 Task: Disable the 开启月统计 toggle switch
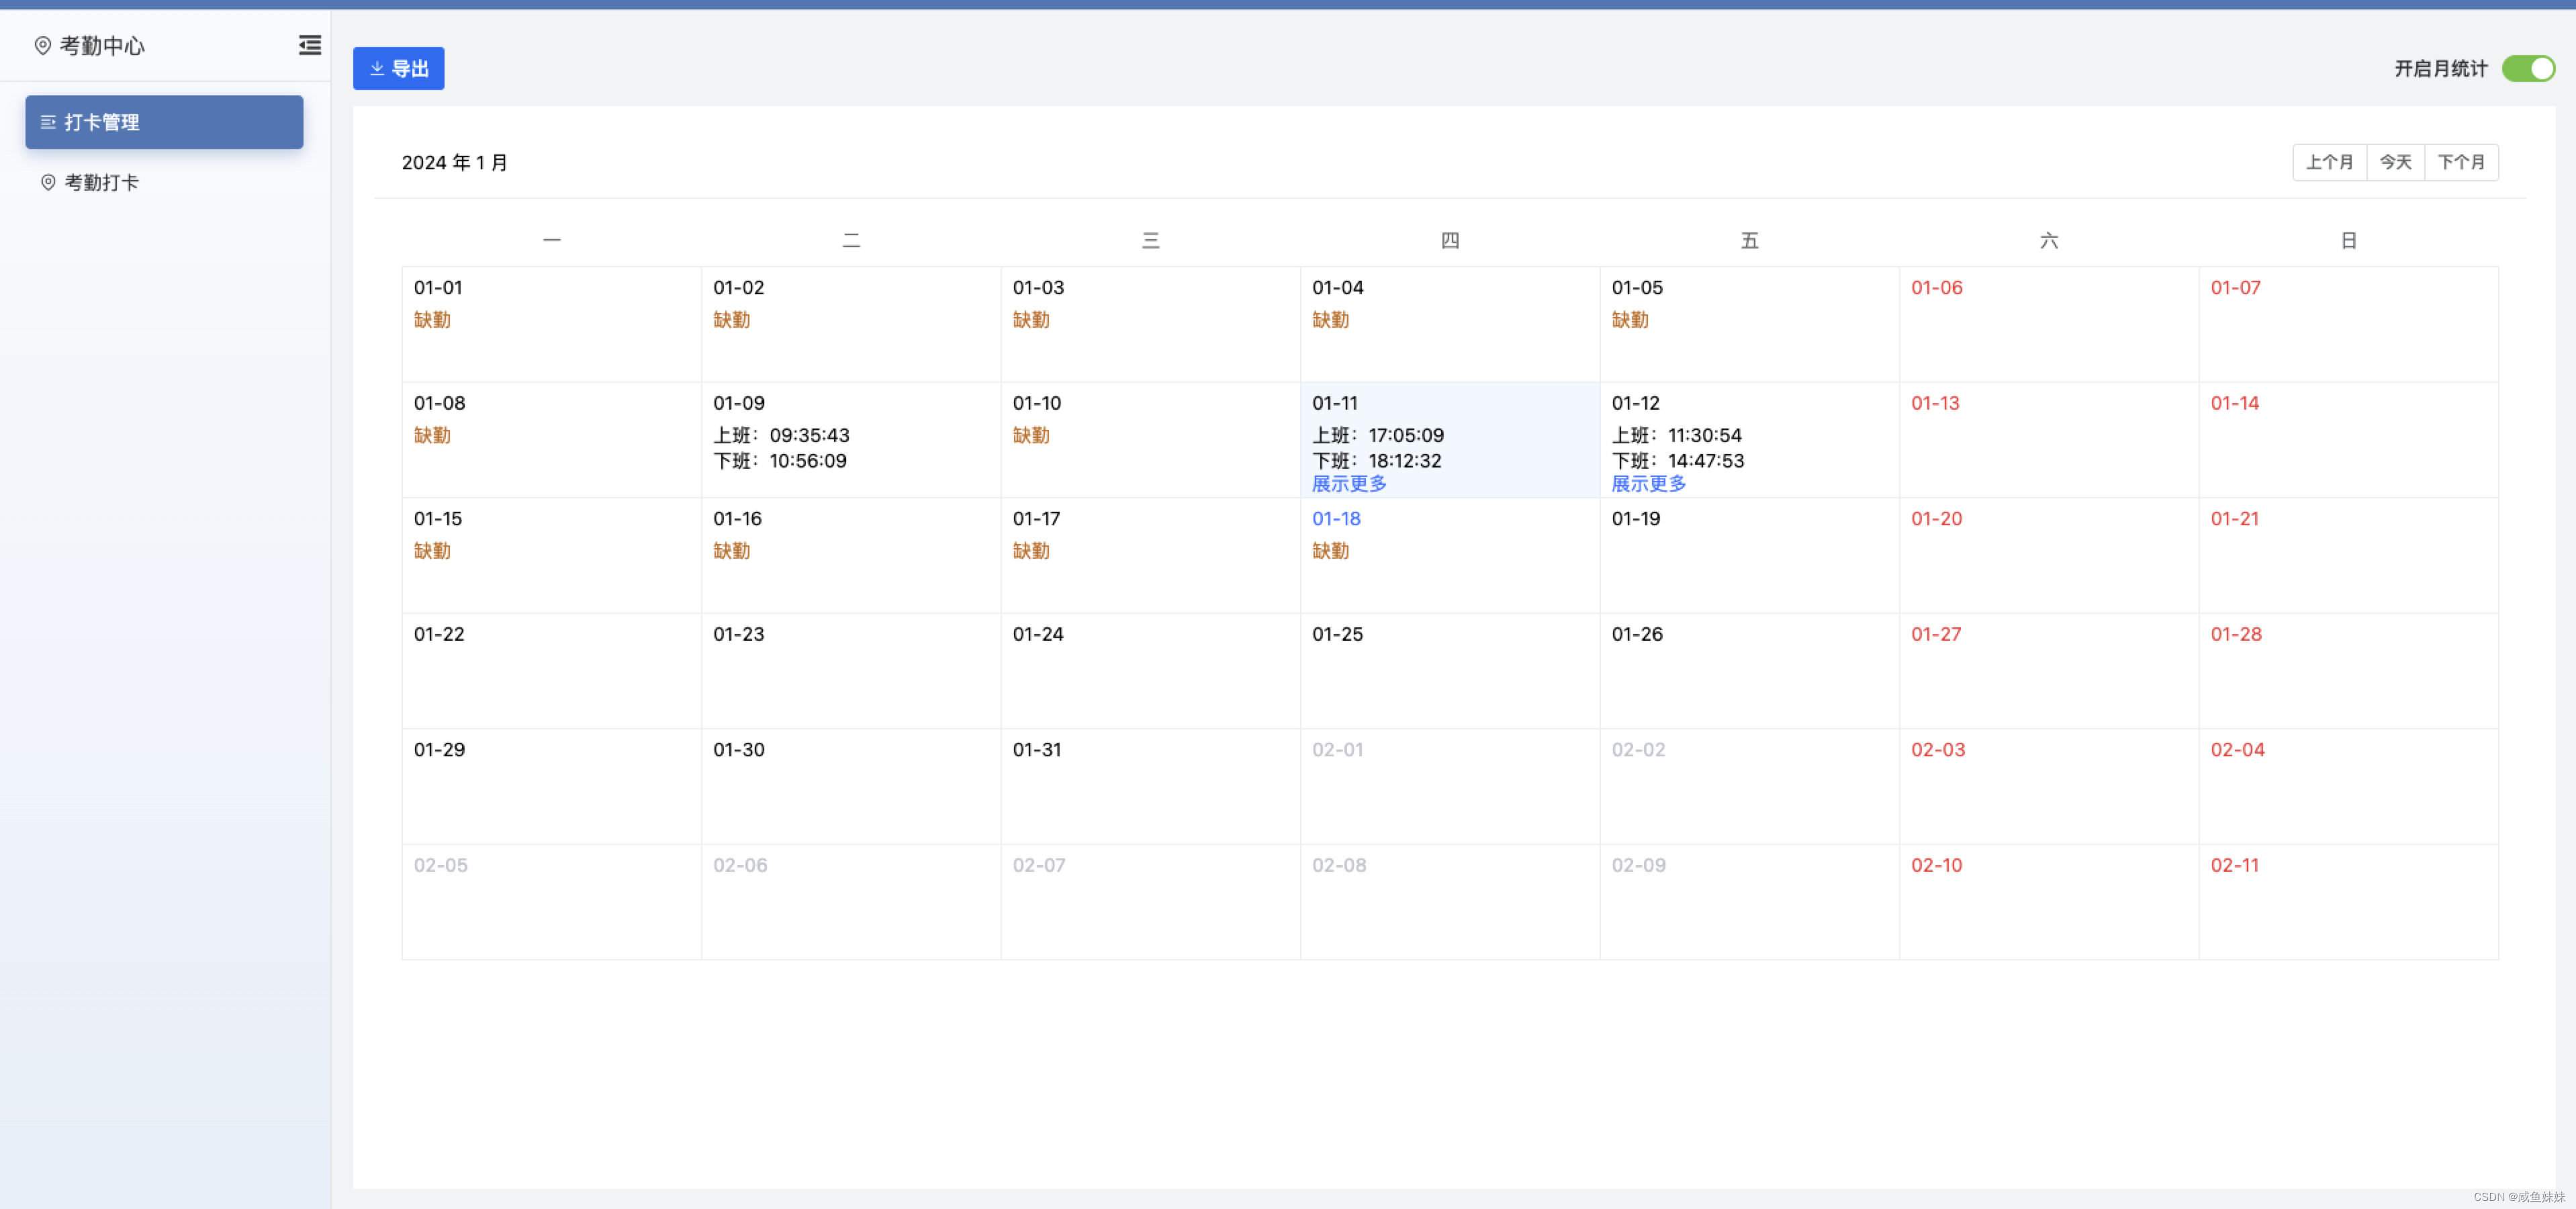pyautogui.click(x=2528, y=68)
